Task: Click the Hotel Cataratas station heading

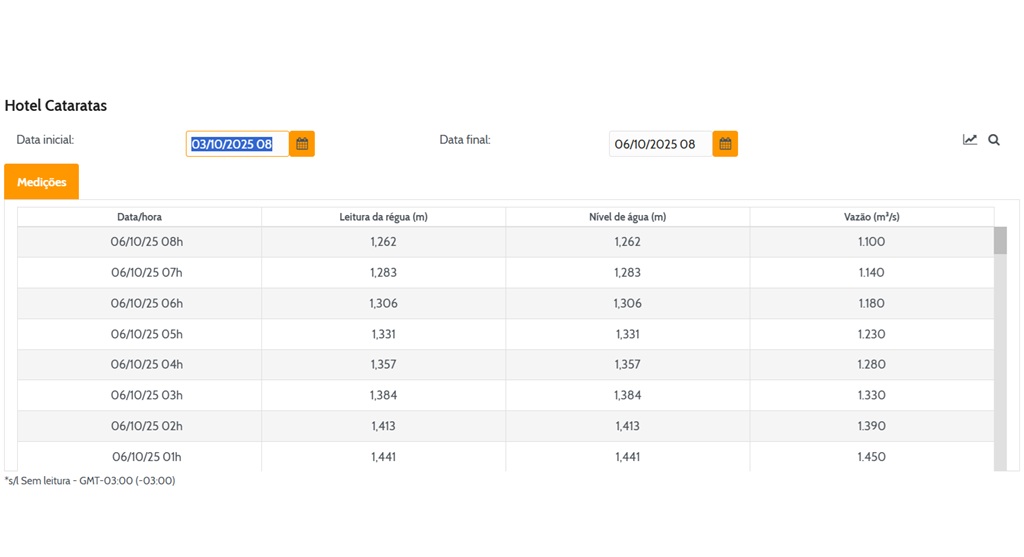Action: click(x=56, y=105)
